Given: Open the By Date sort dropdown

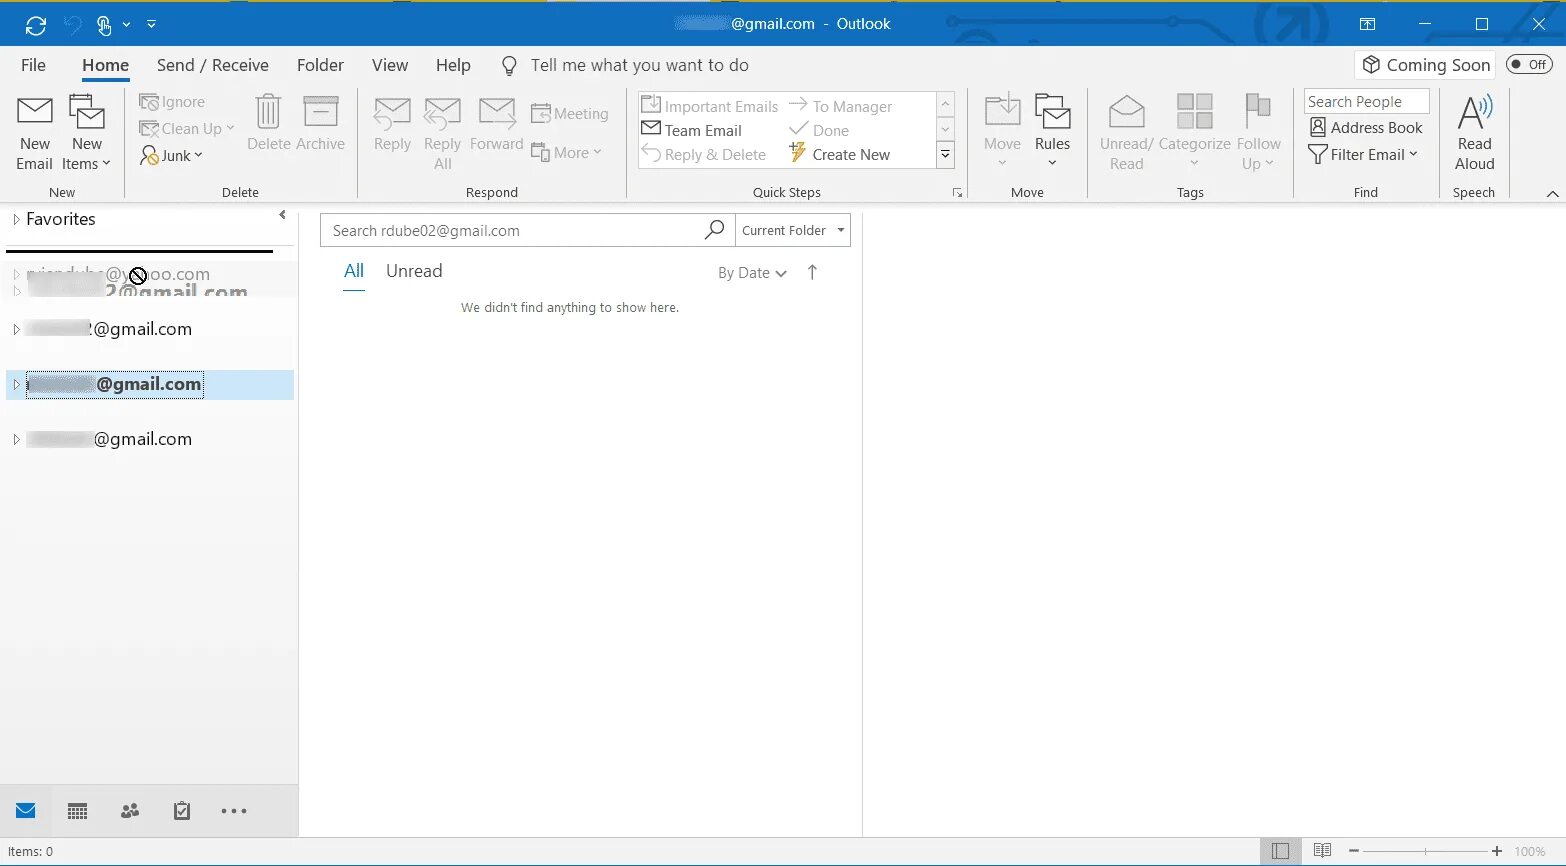Looking at the screenshot, I should [x=752, y=273].
